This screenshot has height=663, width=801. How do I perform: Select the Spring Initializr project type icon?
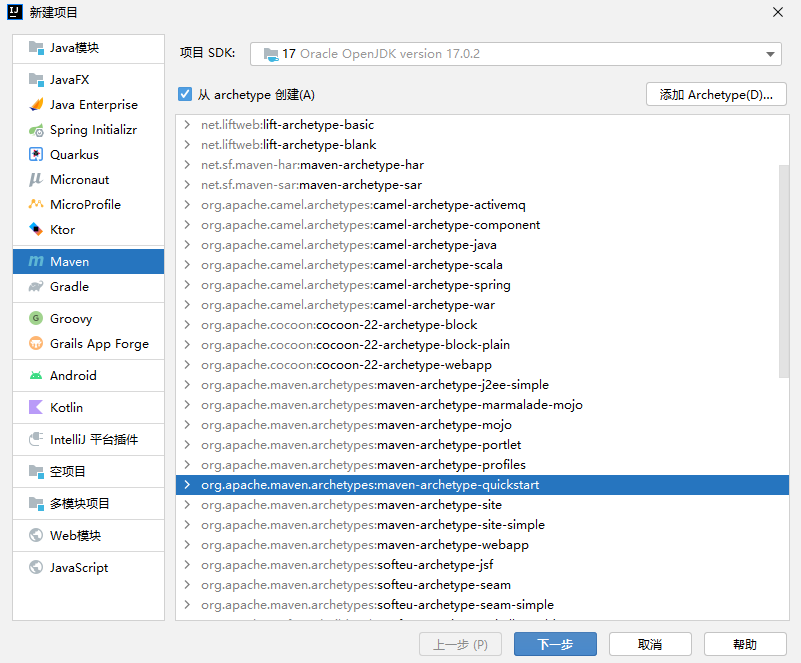pos(36,130)
